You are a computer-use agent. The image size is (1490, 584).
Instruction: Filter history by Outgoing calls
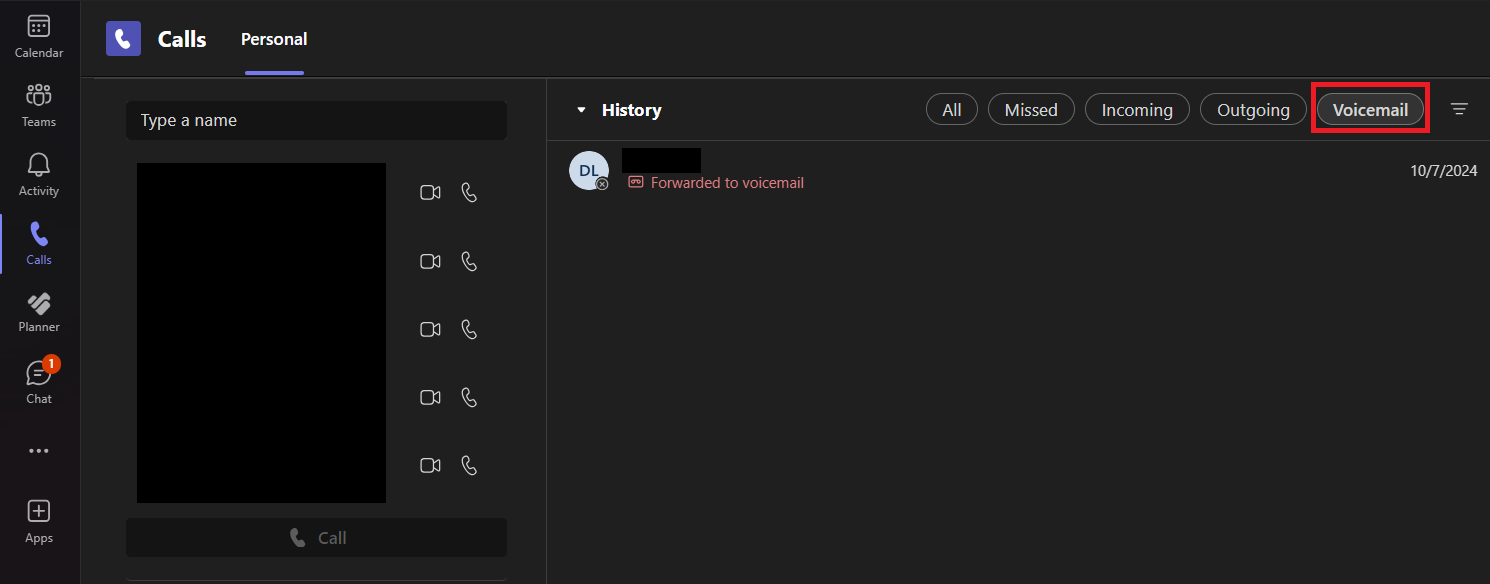1253,110
